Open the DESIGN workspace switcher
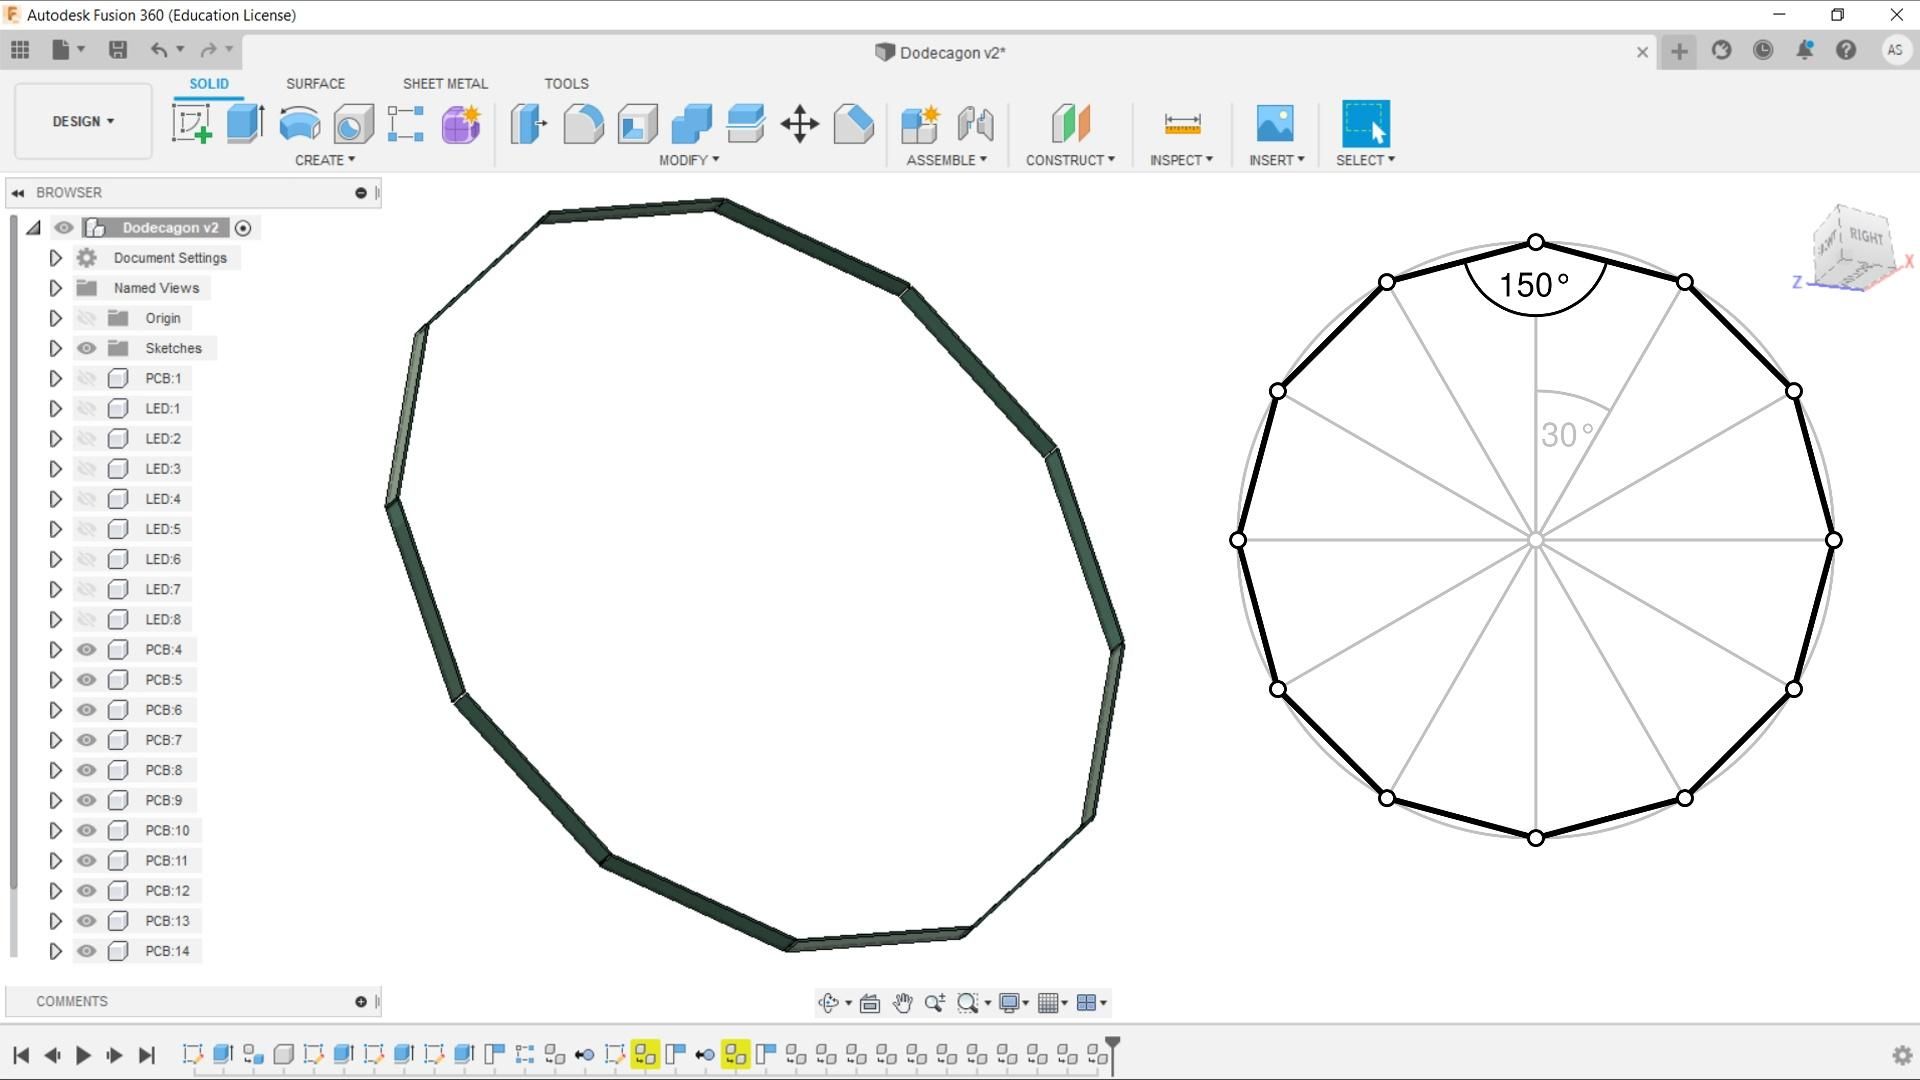This screenshot has width=1920, height=1080. click(x=82, y=121)
